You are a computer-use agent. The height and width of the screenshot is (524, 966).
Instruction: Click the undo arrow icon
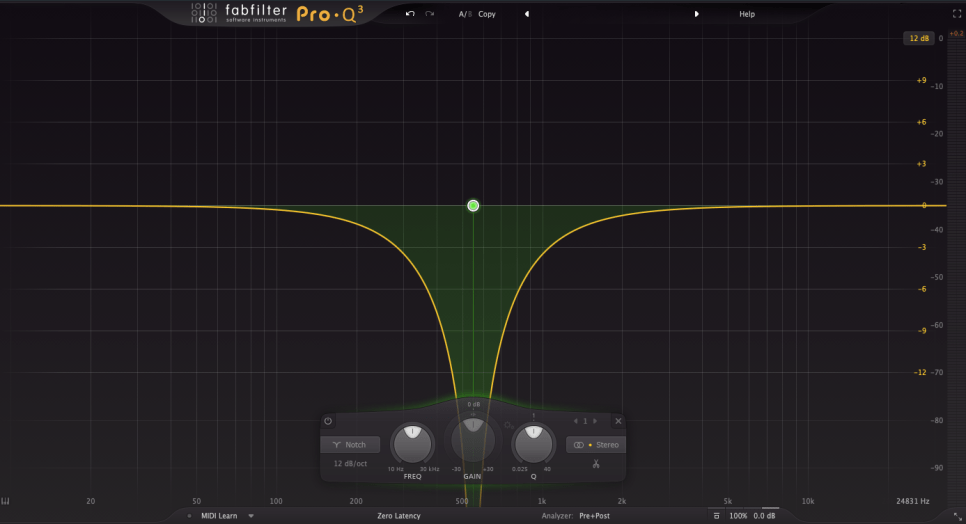[x=410, y=14]
